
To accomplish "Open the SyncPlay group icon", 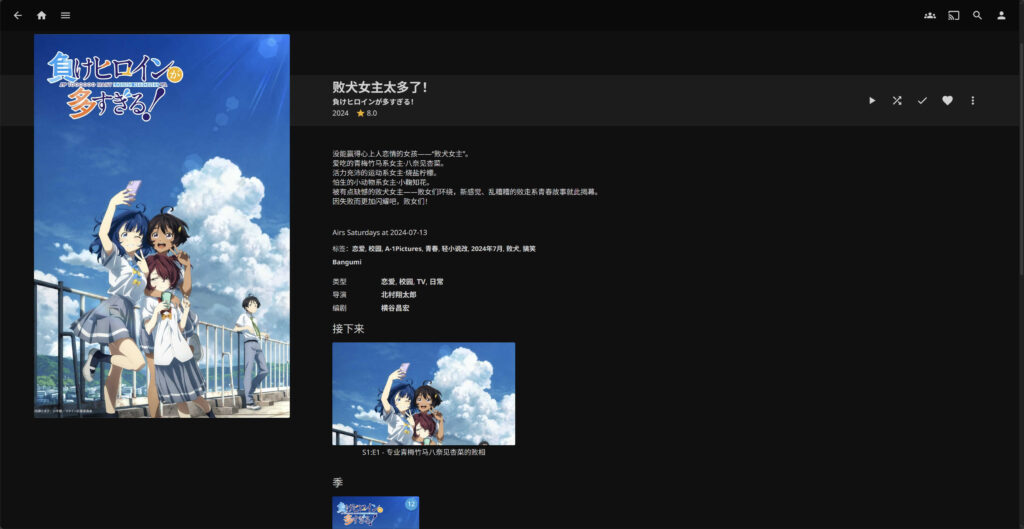I will (930, 15).
